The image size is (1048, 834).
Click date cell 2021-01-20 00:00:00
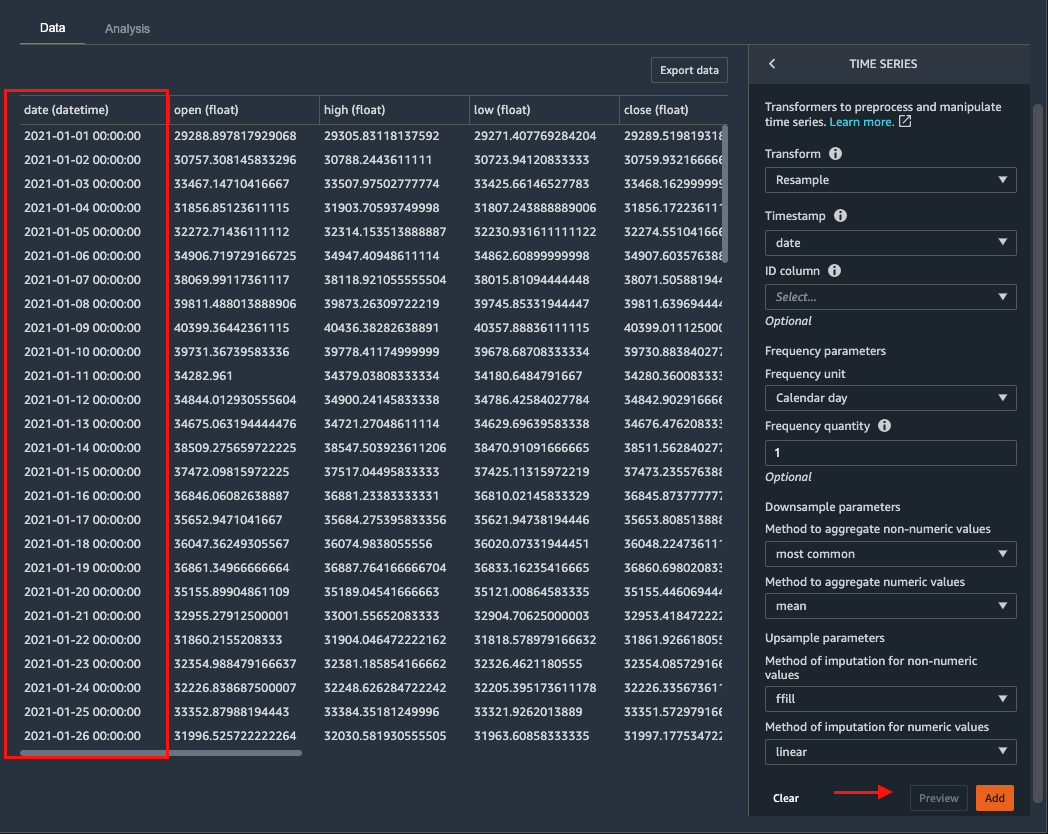click(82, 591)
